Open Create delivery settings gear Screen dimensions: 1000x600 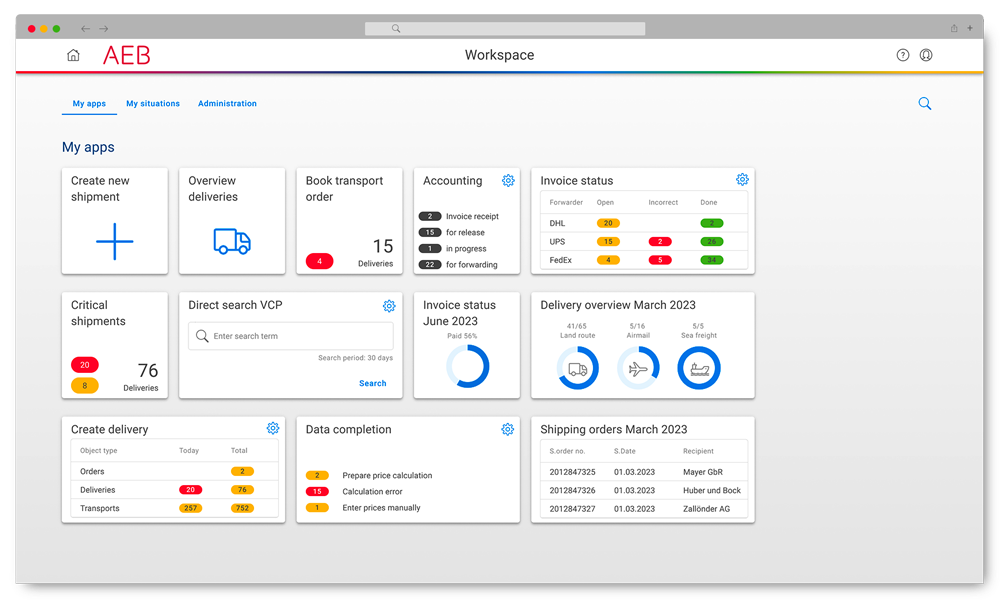(x=273, y=428)
